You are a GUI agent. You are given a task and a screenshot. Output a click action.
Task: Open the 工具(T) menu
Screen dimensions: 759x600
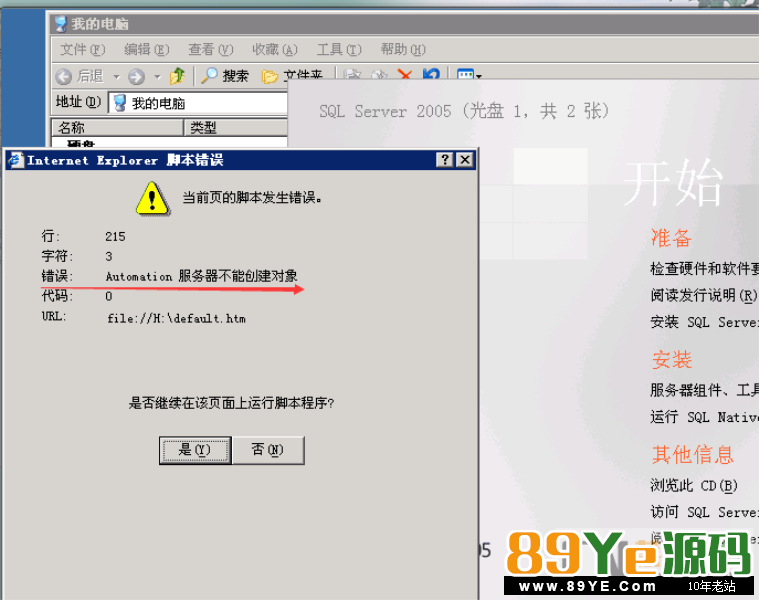click(x=339, y=49)
